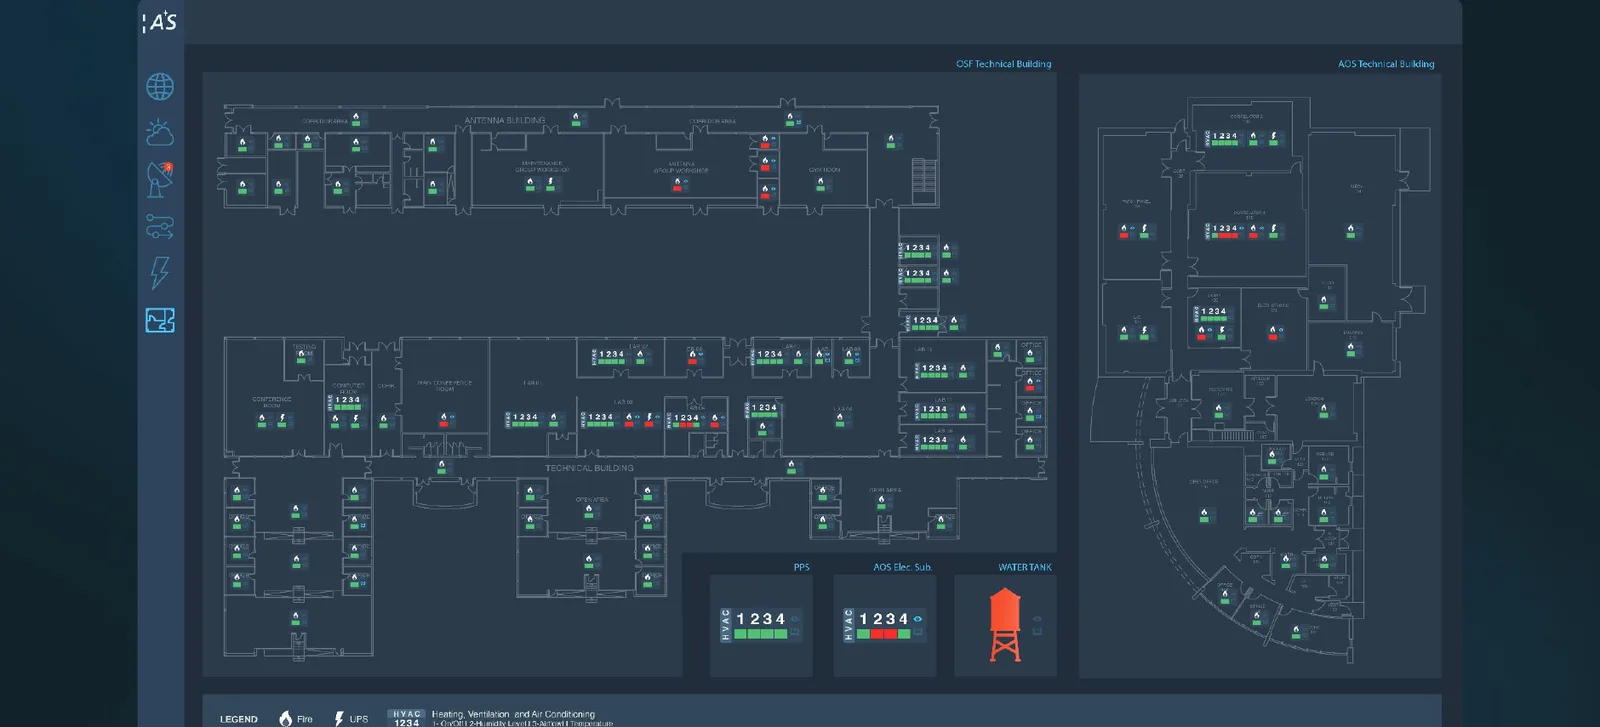Screen dimensions: 1600x727
Task: Open the antenna dish view with alert badge
Action: click(160, 179)
